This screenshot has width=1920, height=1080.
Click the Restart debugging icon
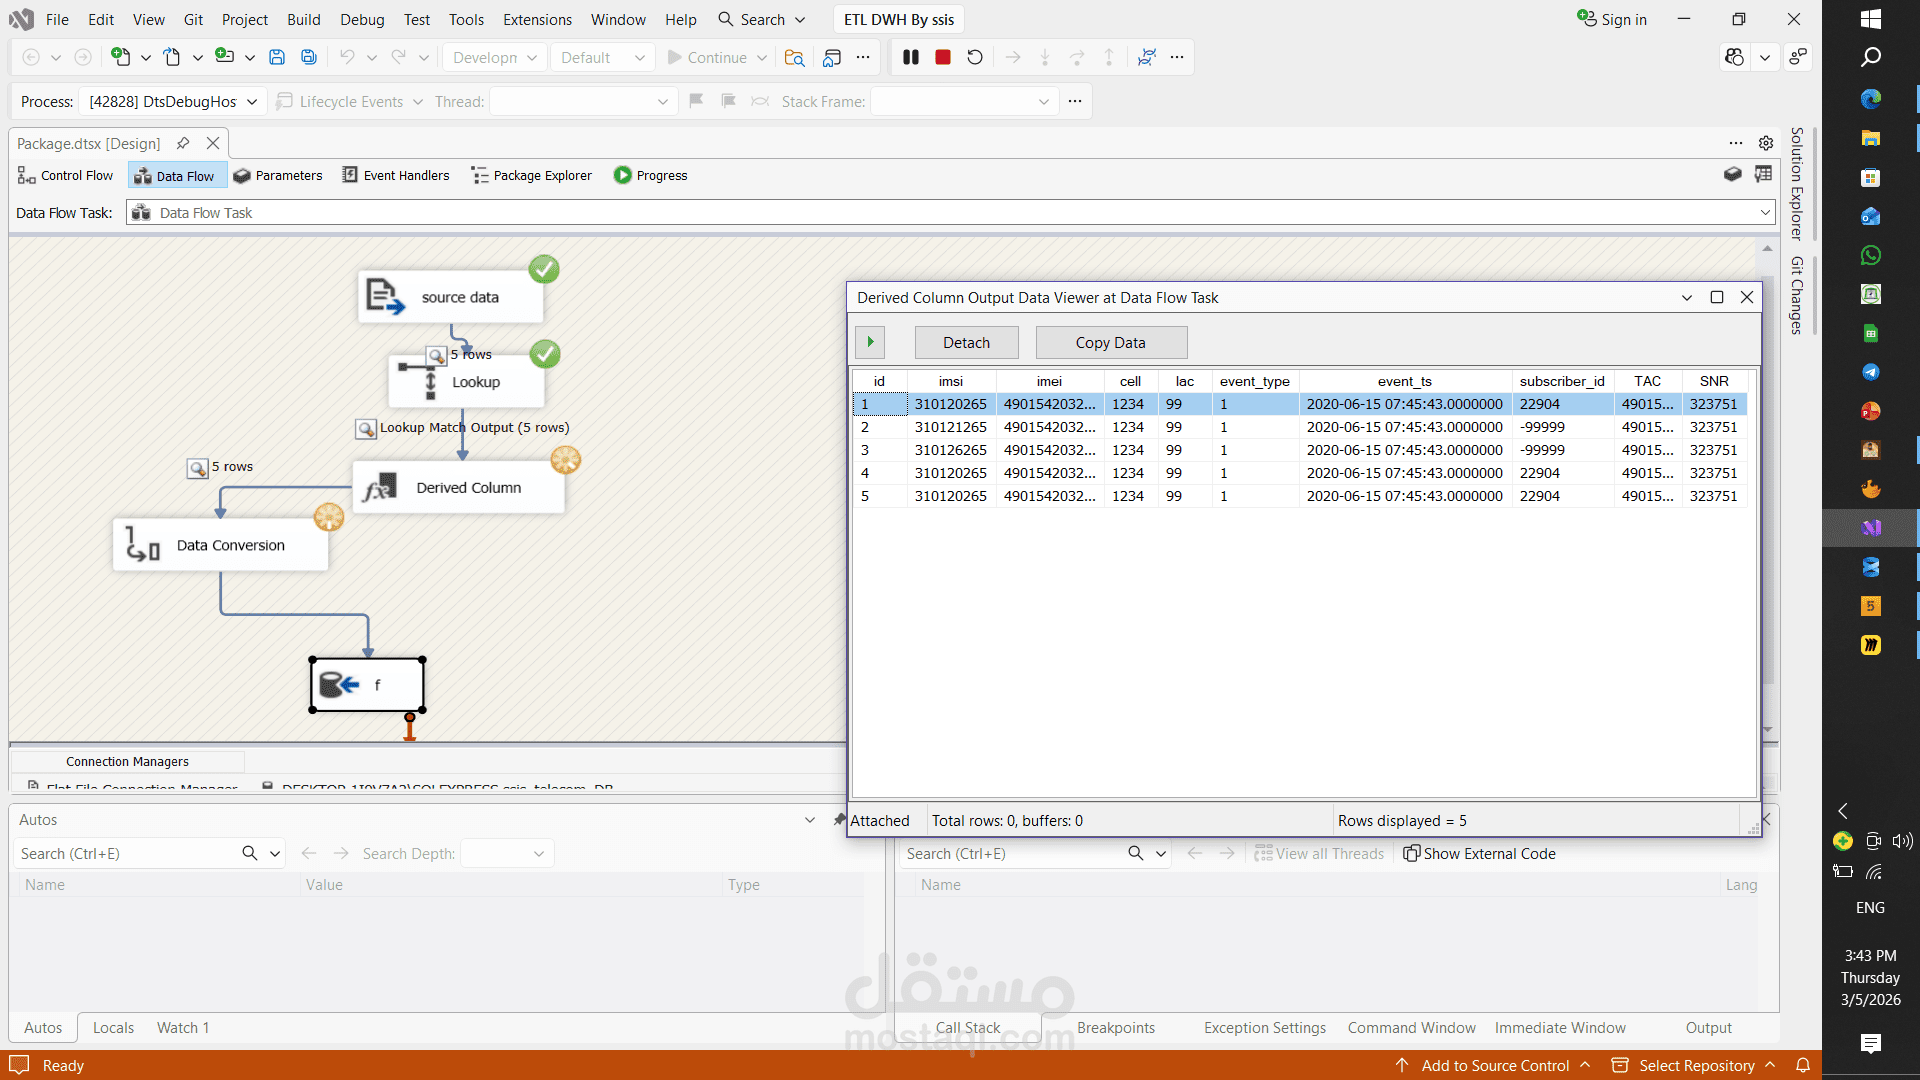975,58
